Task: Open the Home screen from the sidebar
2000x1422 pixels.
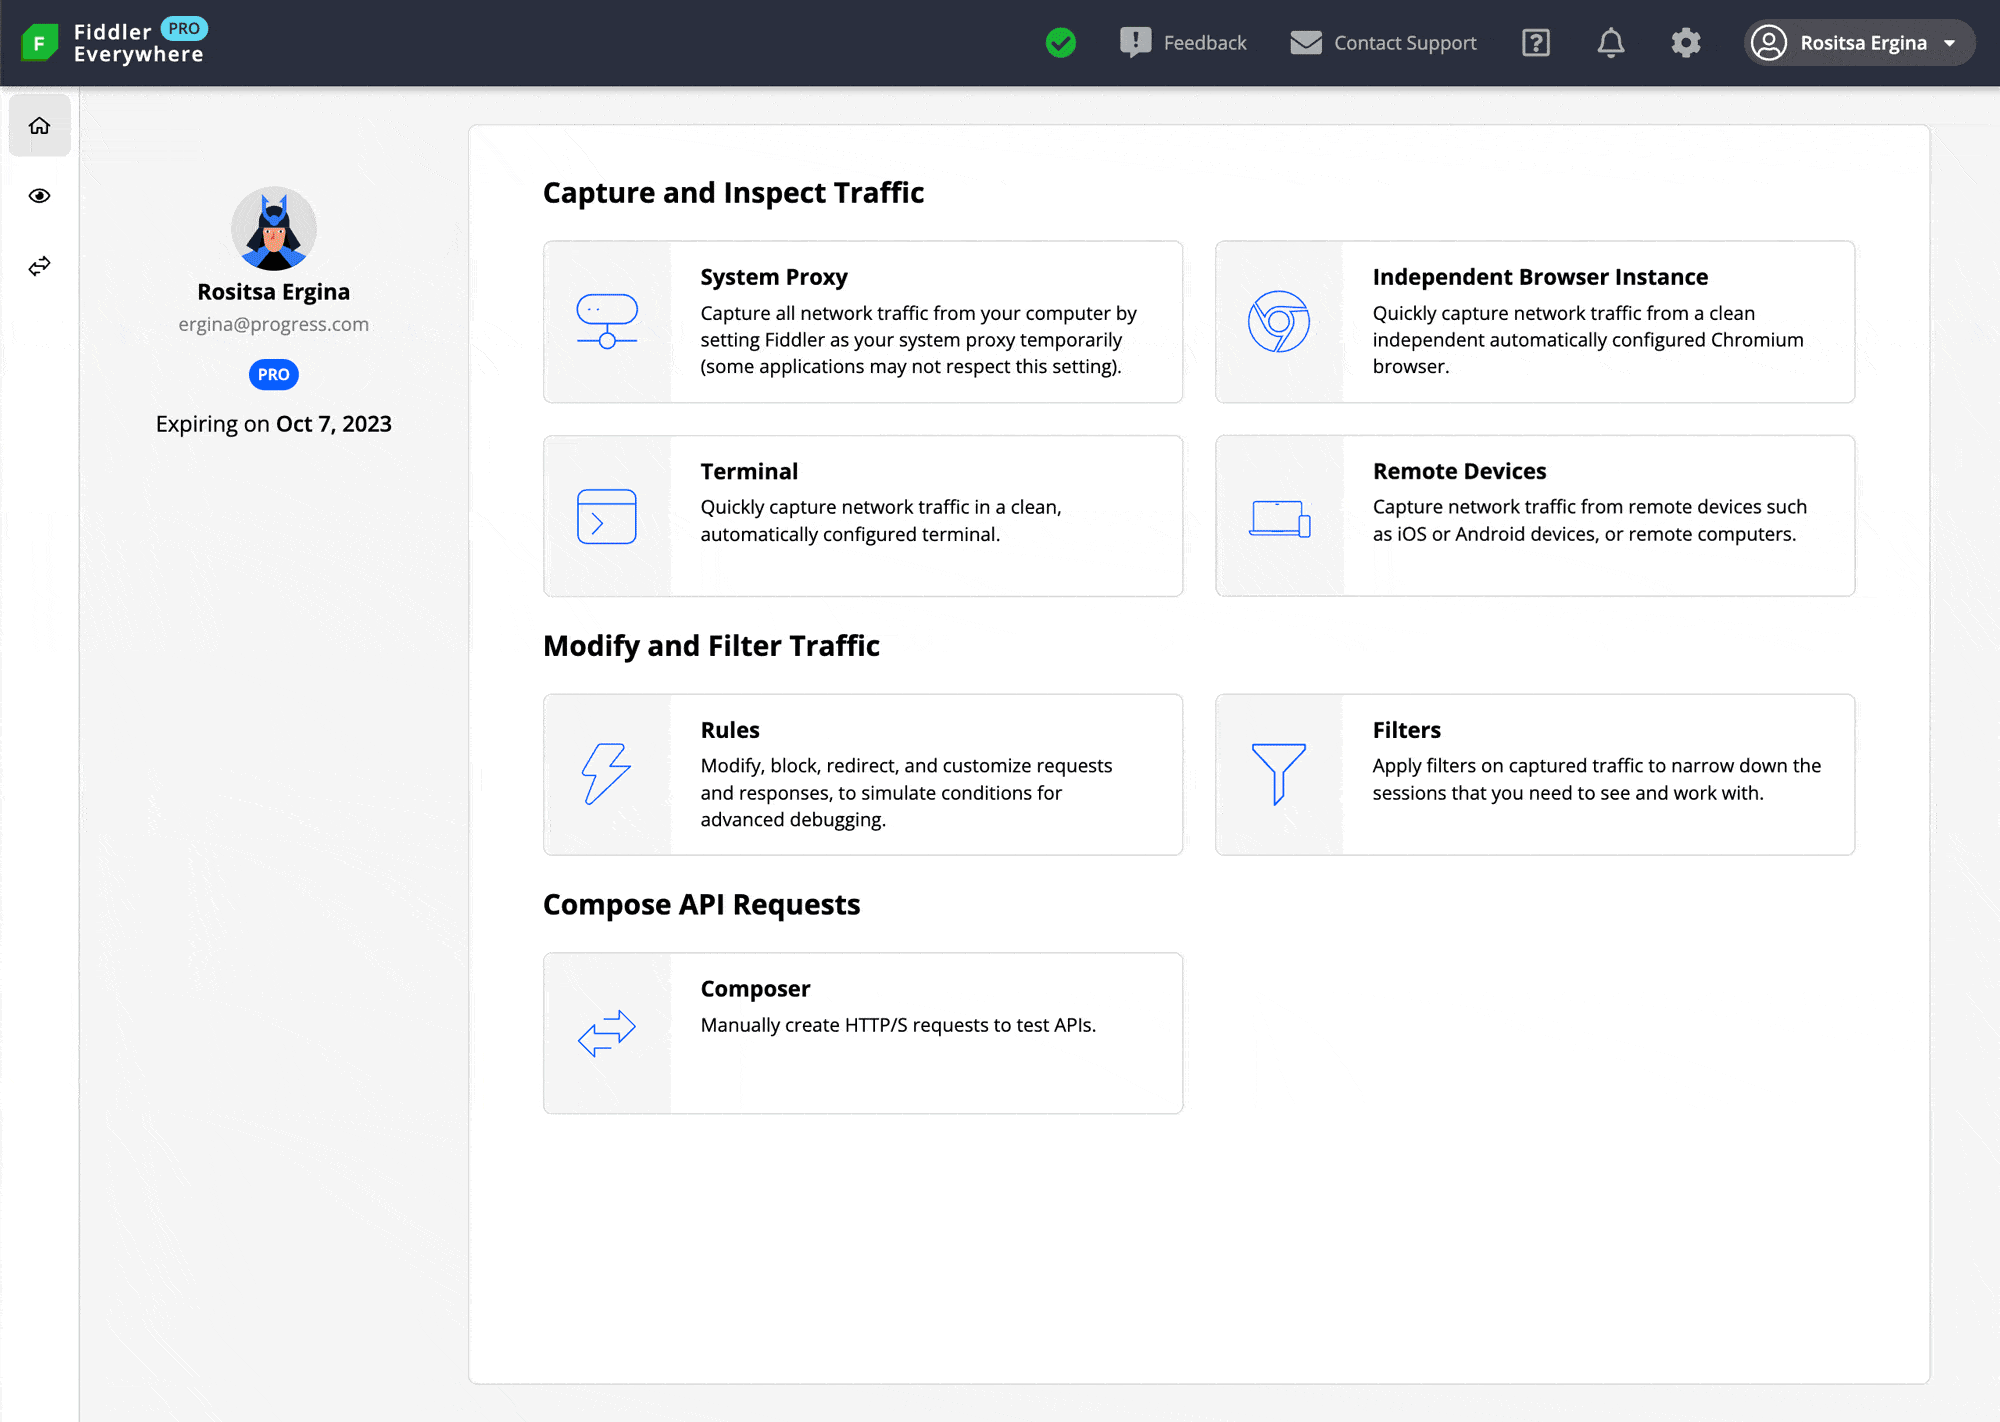Action: point(39,126)
